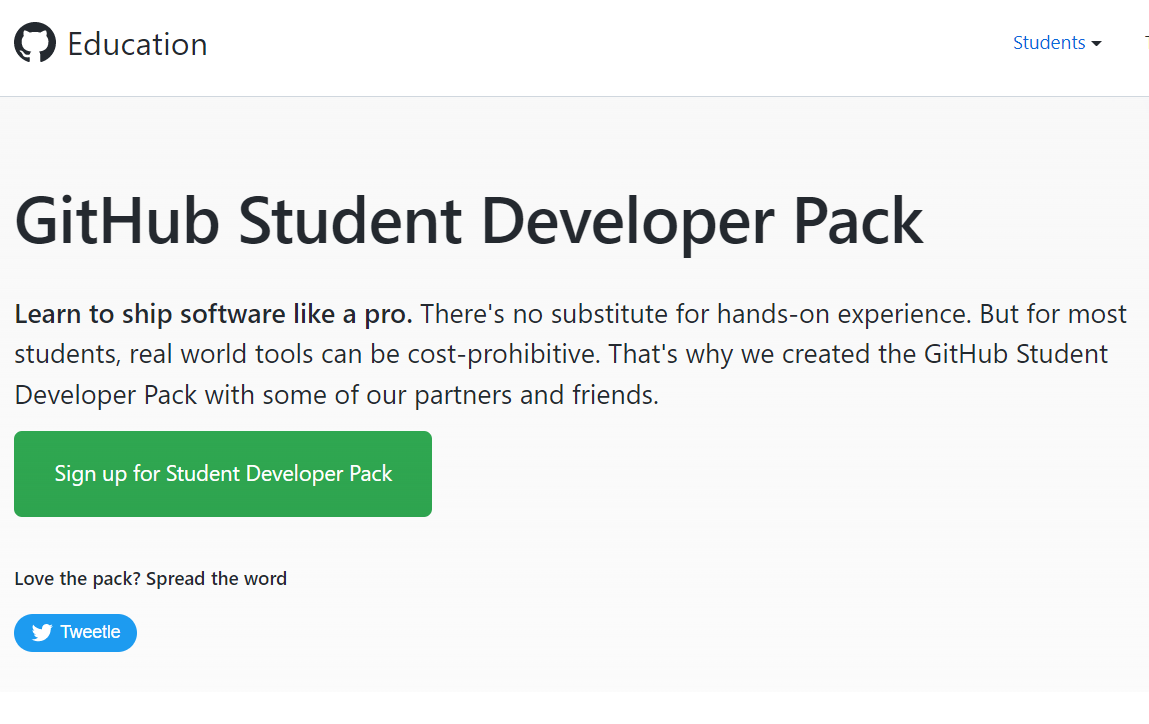Image resolution: width=1149 pixels, height=724 pixels.
Task: Select the cut-off nav item right of Students
Action: point(1145,43)
